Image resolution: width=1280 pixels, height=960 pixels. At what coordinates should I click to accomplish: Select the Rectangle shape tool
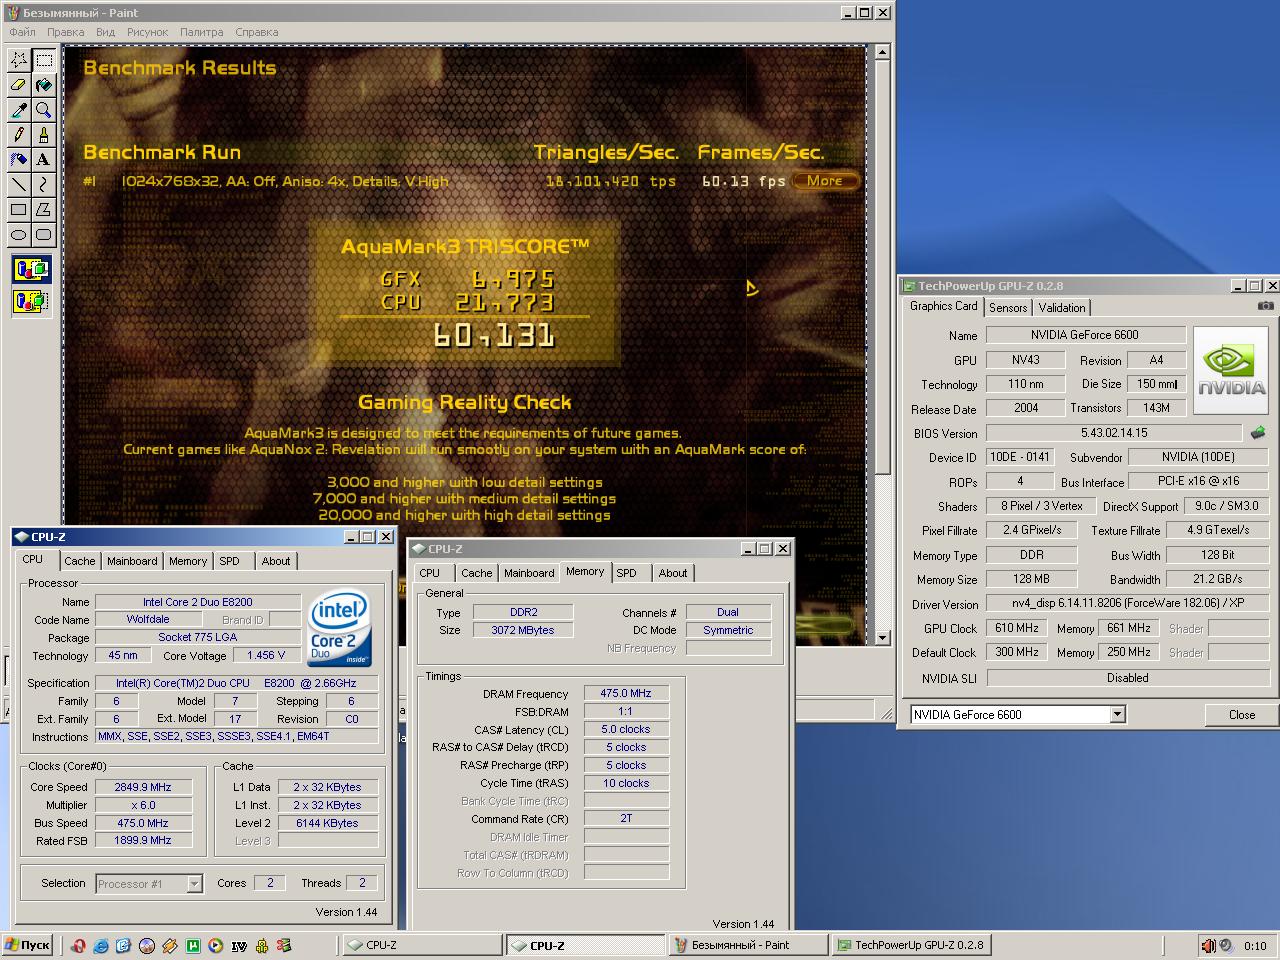[x=19, y=210]
